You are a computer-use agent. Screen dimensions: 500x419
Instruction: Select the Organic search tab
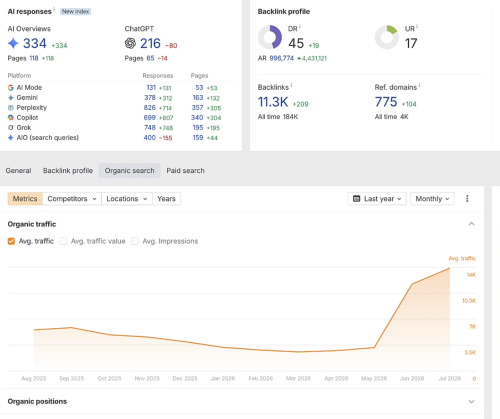tap(130, 171)
